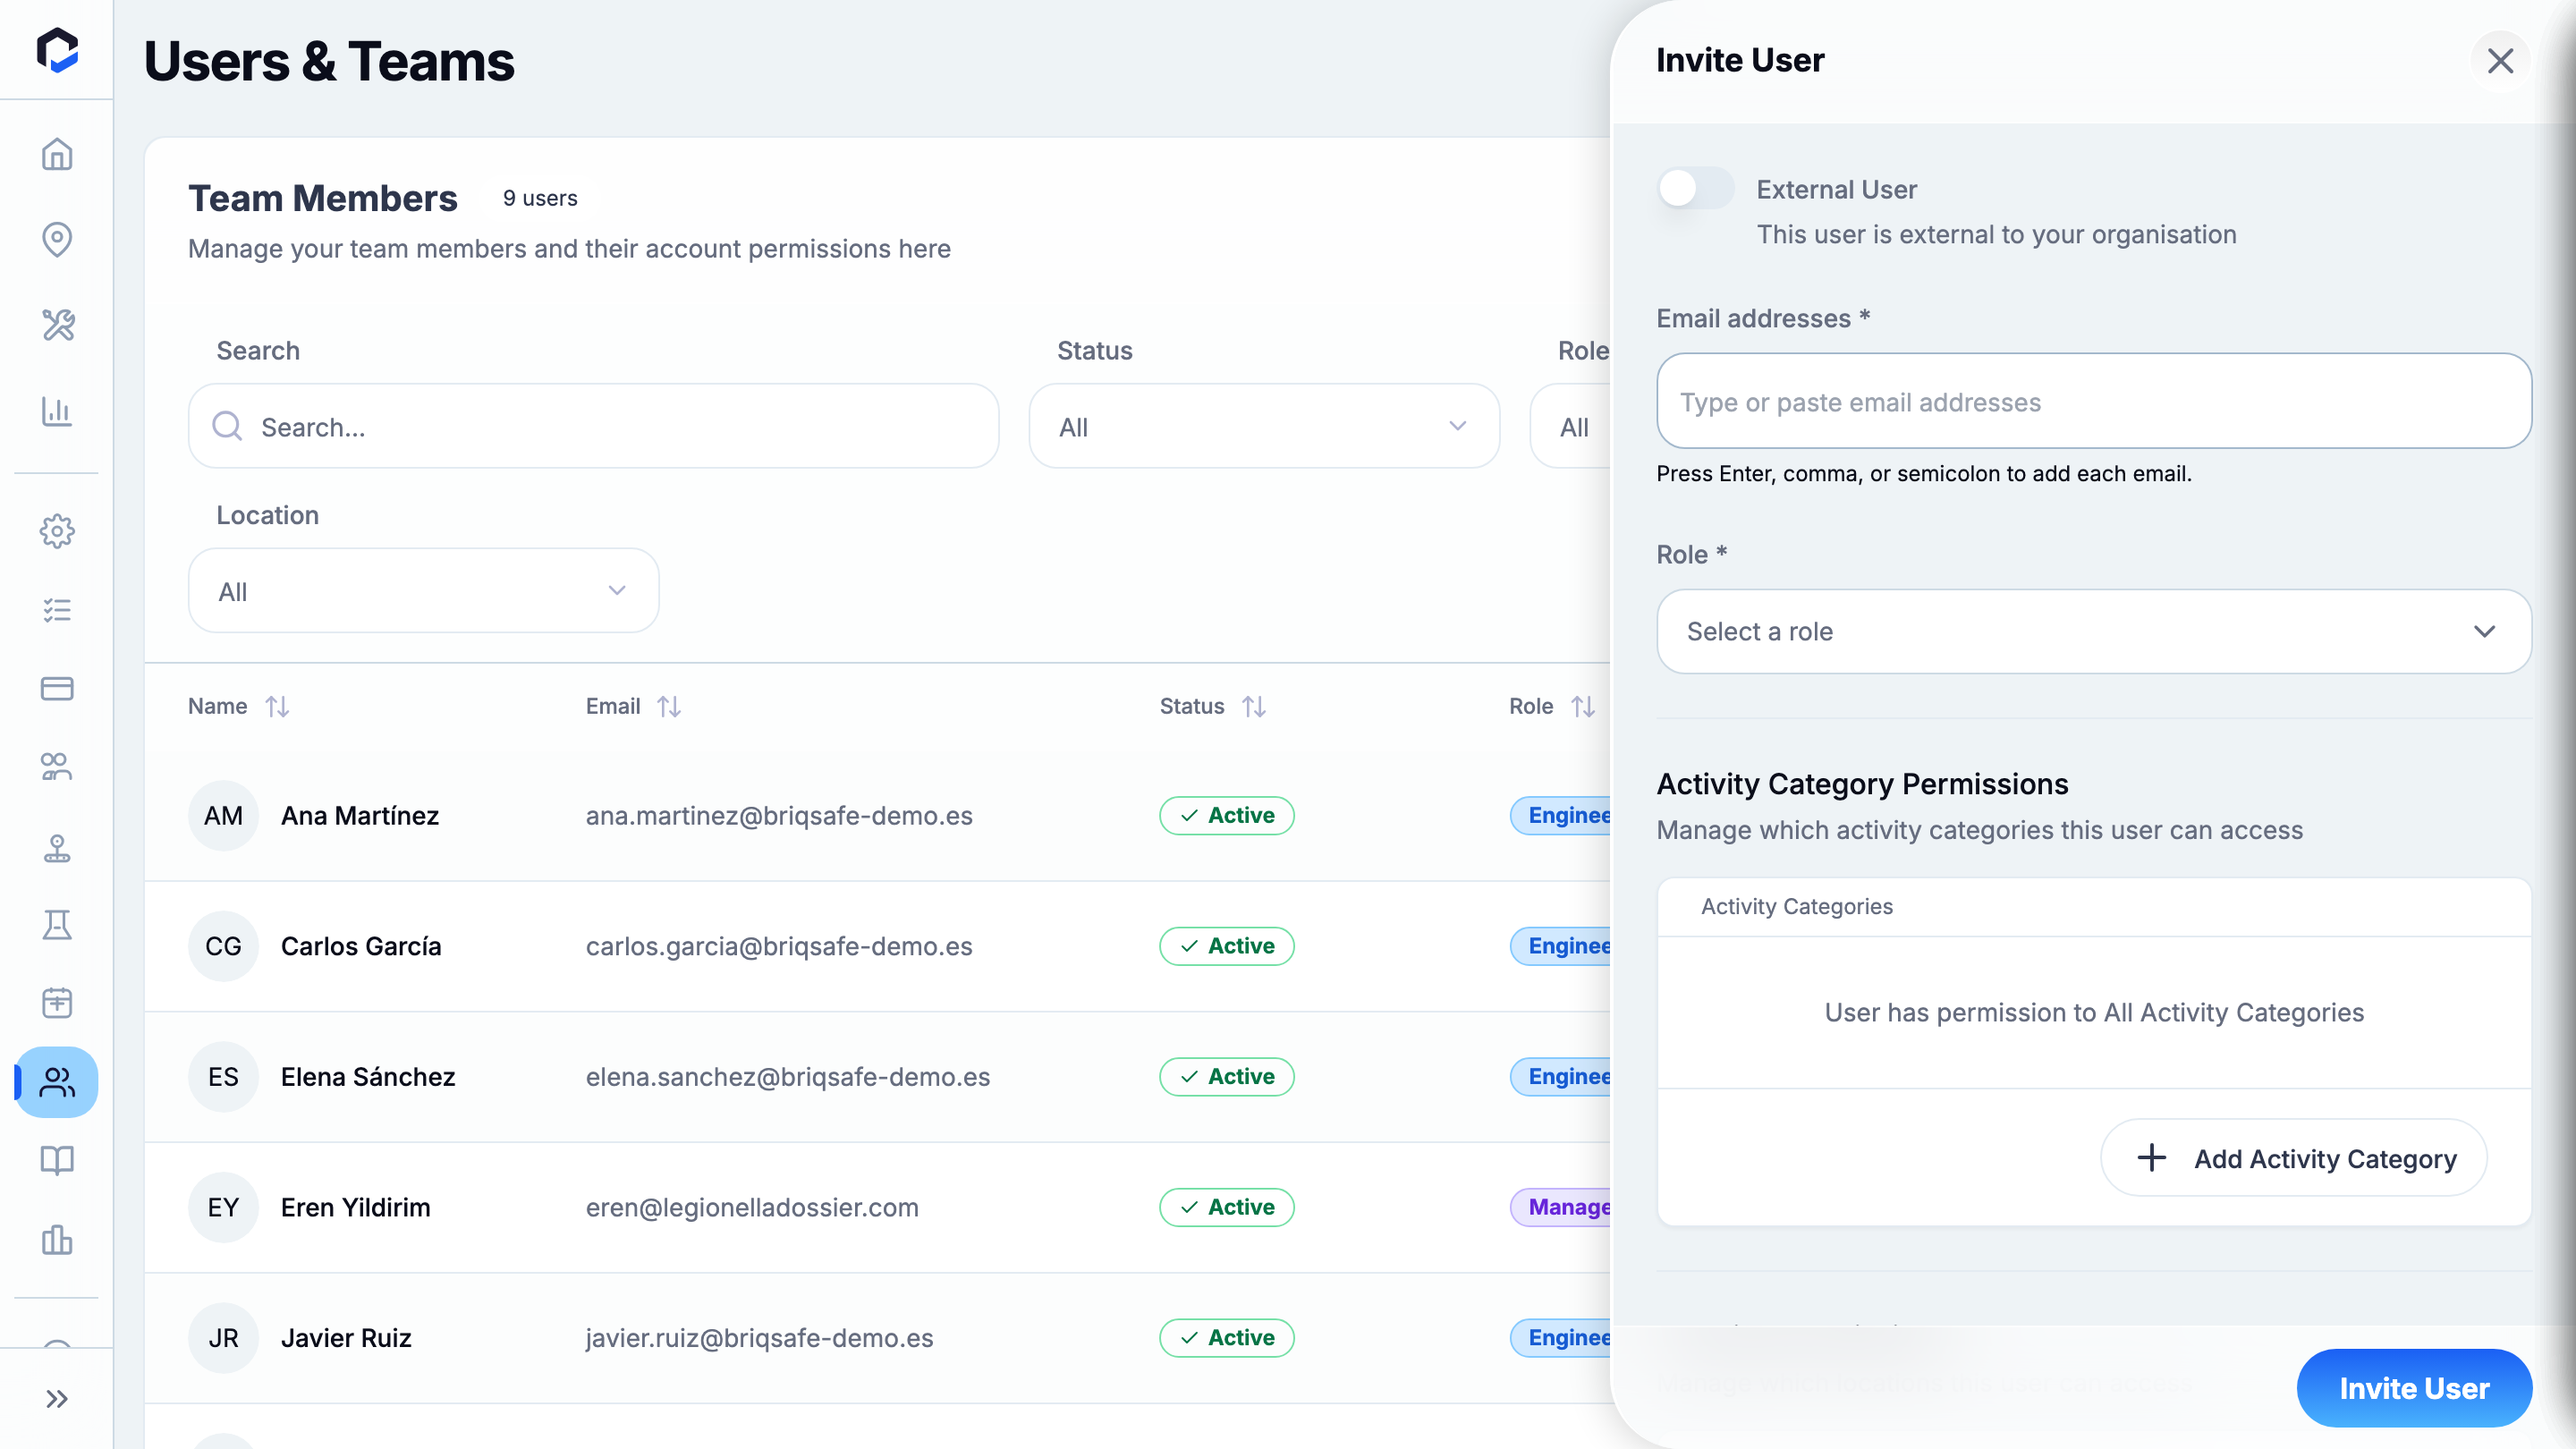Click the 9 users count label
The image size is (2576, 1449).
tap(540, 198)
